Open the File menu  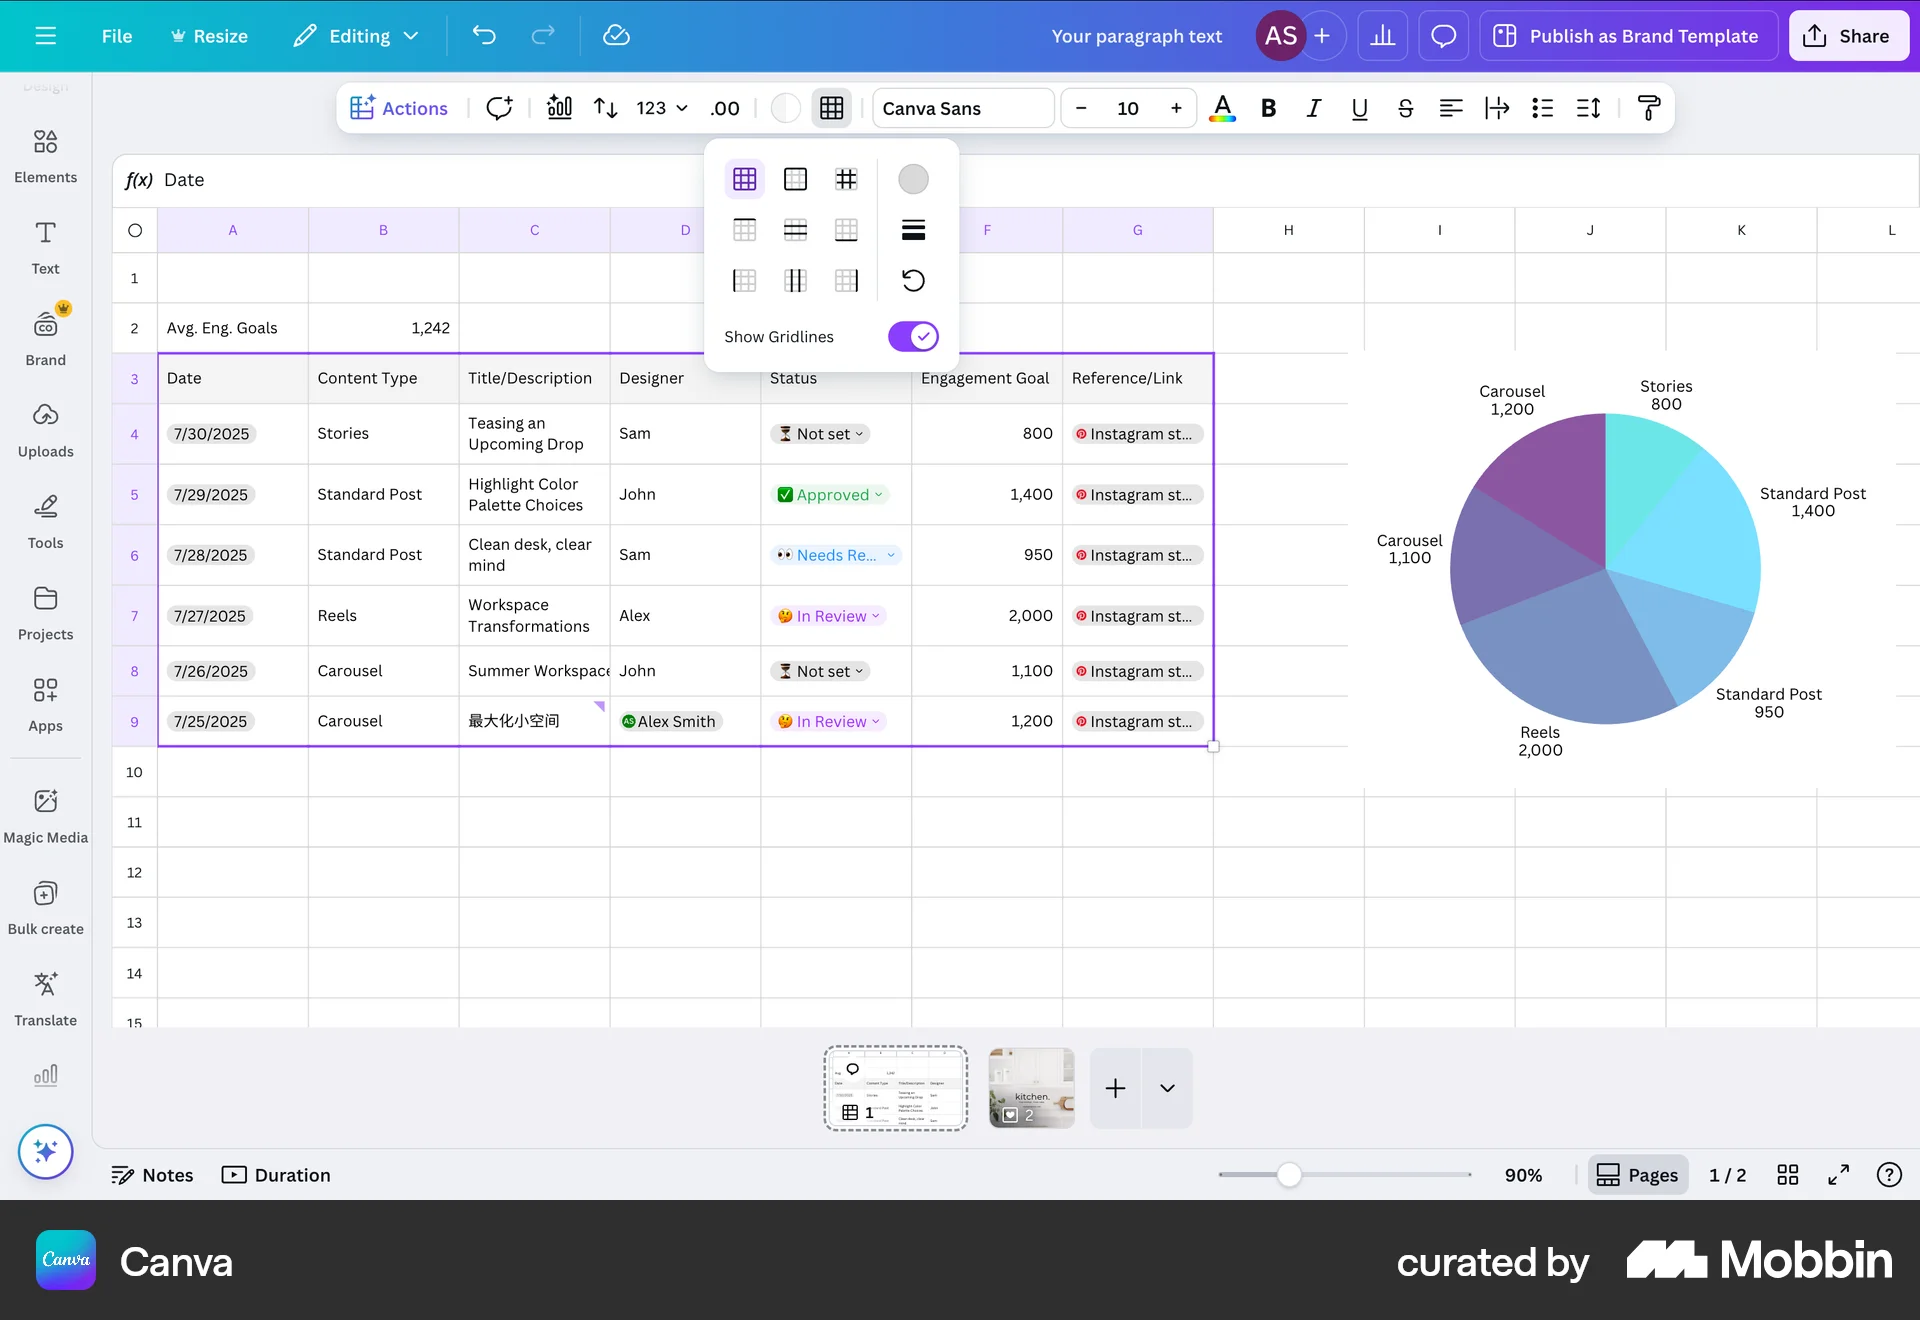pos(116,36)
